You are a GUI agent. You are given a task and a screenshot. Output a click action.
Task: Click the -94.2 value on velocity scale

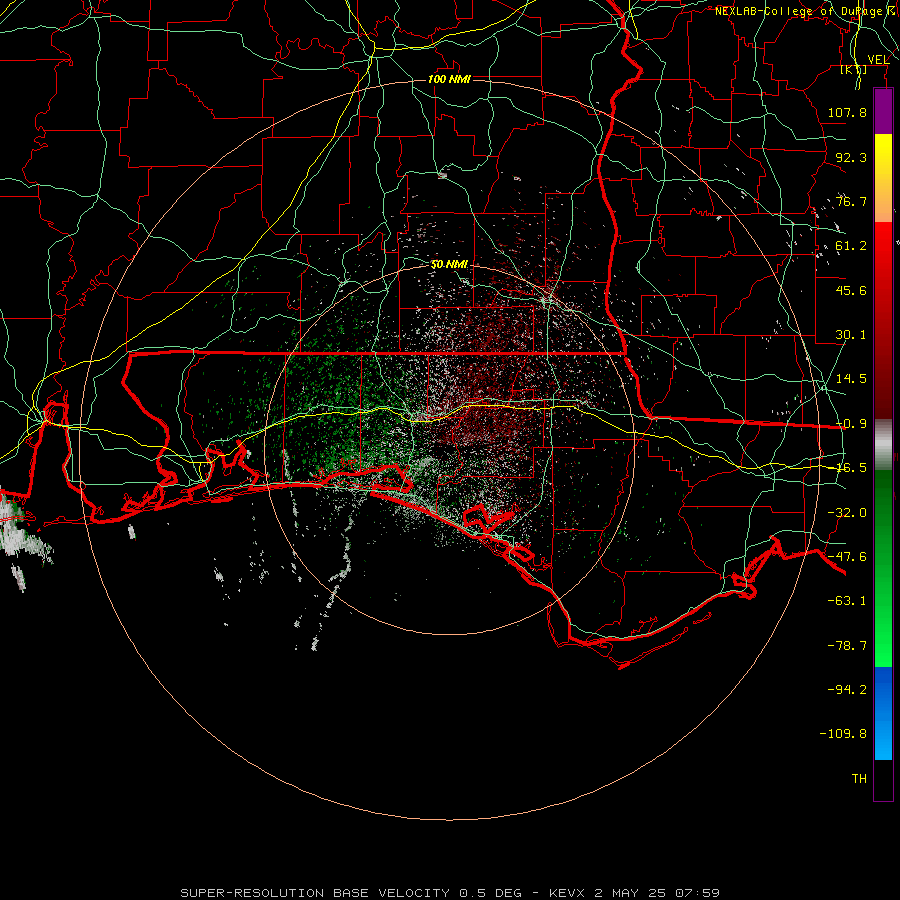(847, 690)
